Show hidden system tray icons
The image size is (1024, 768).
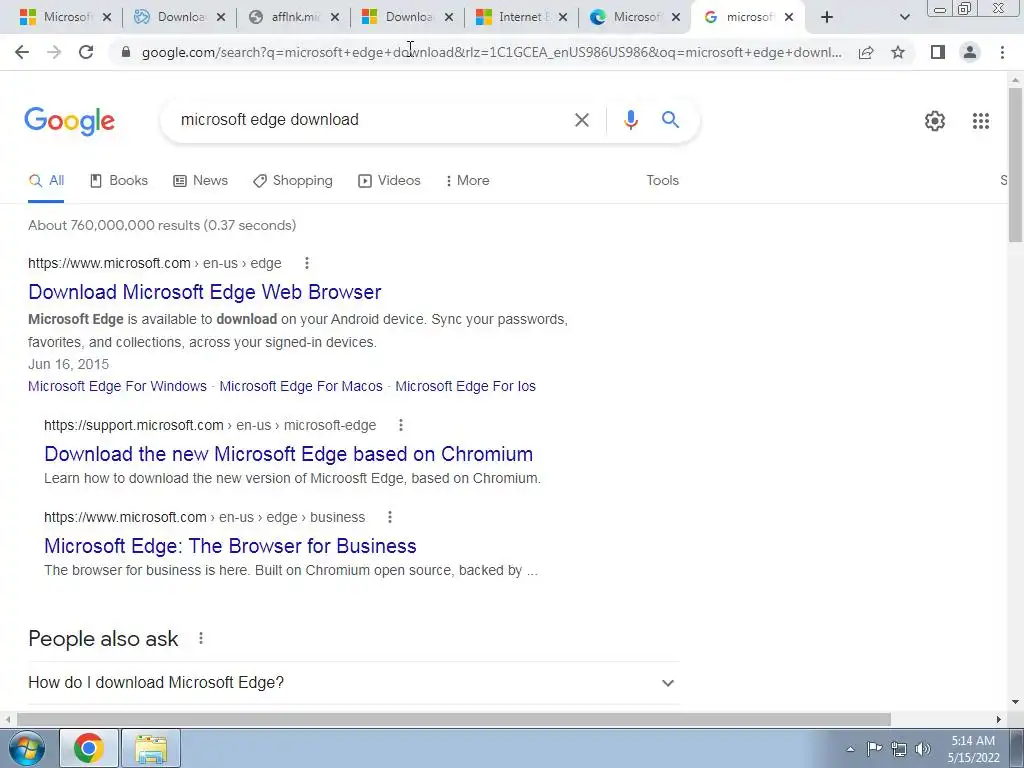[x=850, y=749]
